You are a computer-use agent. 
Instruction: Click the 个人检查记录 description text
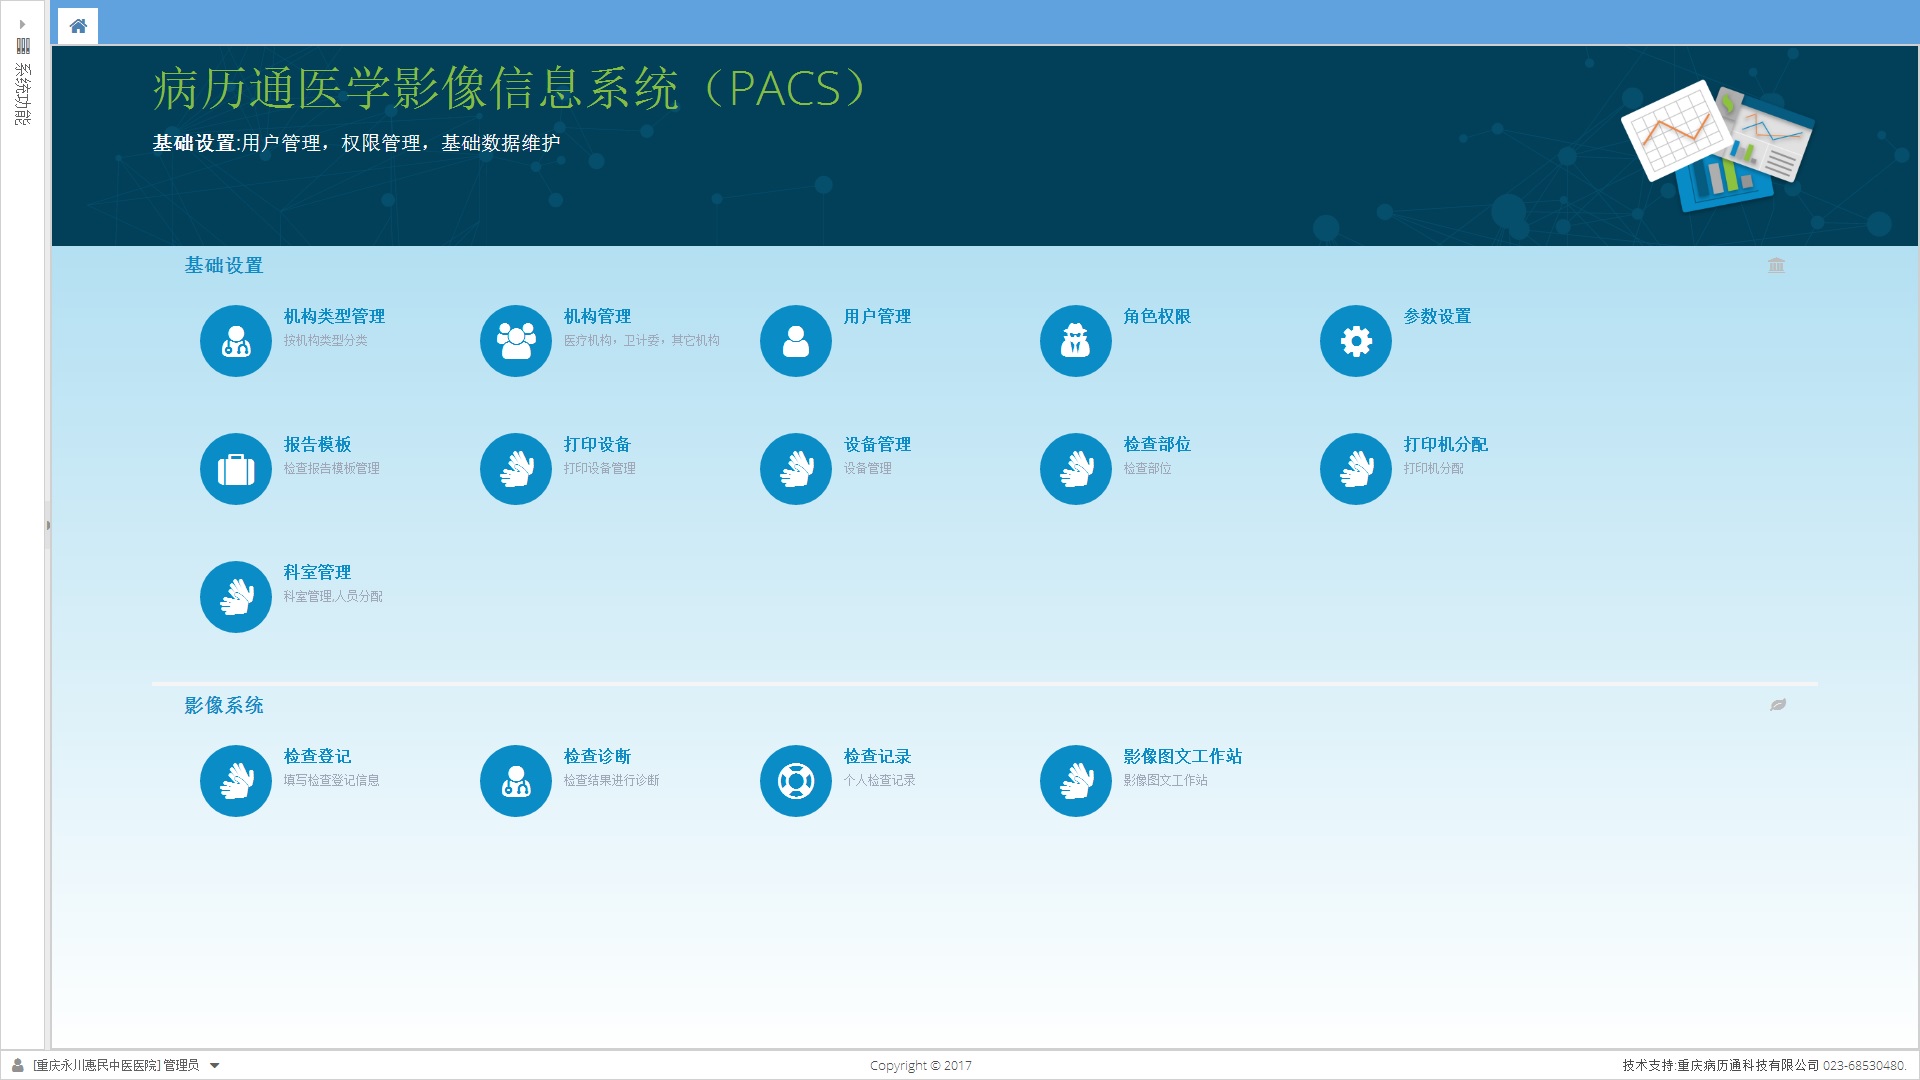click(x=879, y=780)
